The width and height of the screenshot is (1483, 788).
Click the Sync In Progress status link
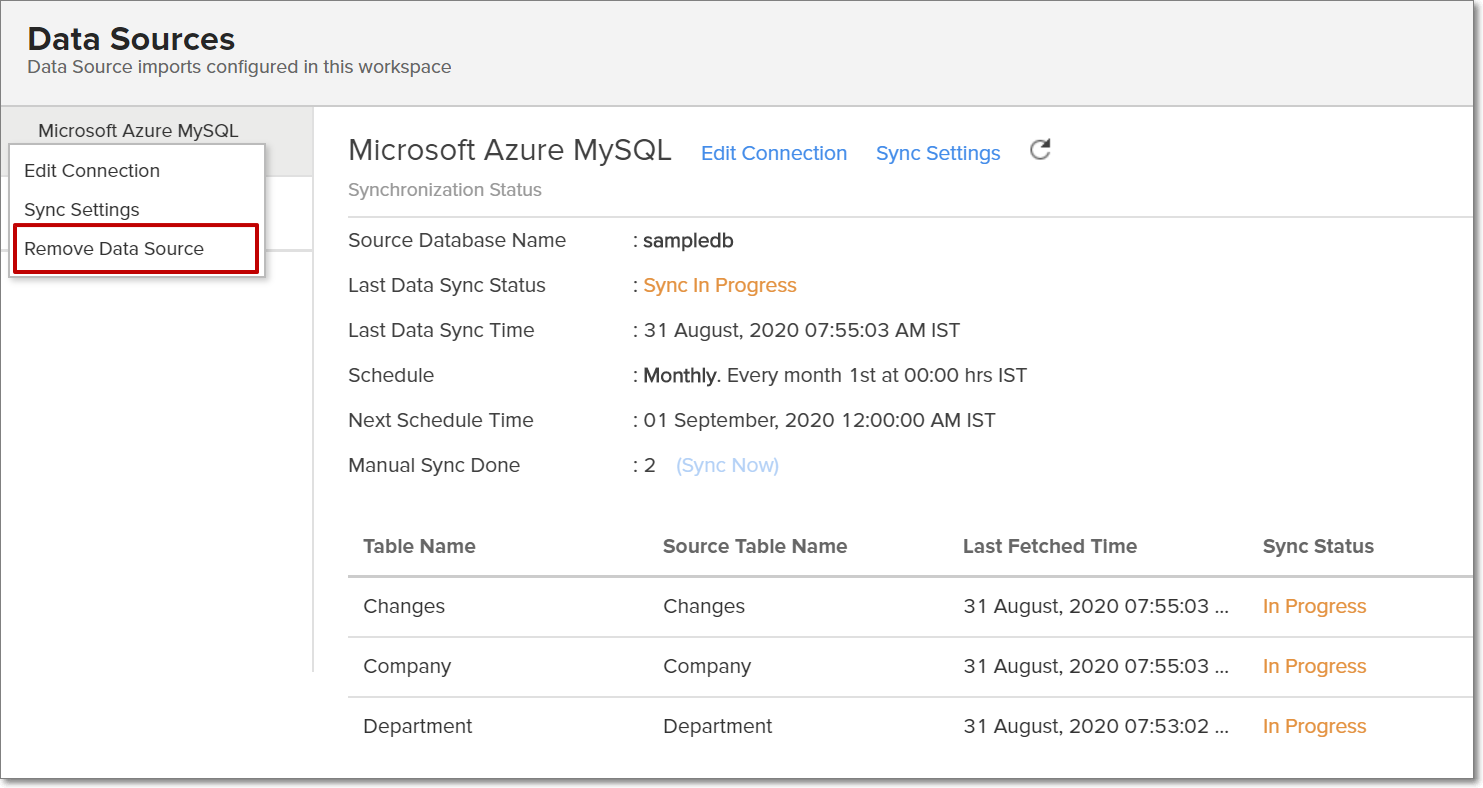coord(719,285)
